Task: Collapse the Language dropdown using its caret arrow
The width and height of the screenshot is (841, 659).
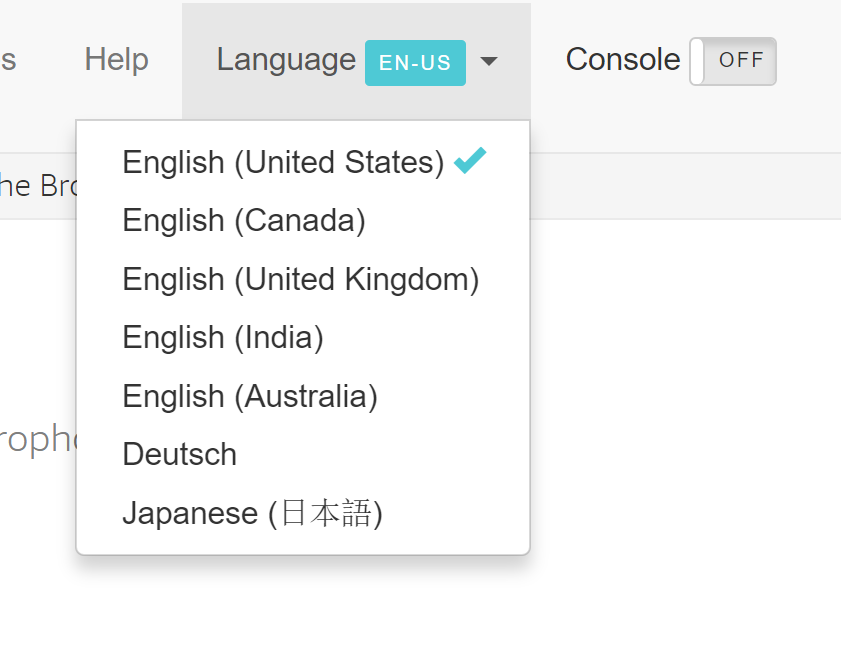Action: [x=488, y=62]
